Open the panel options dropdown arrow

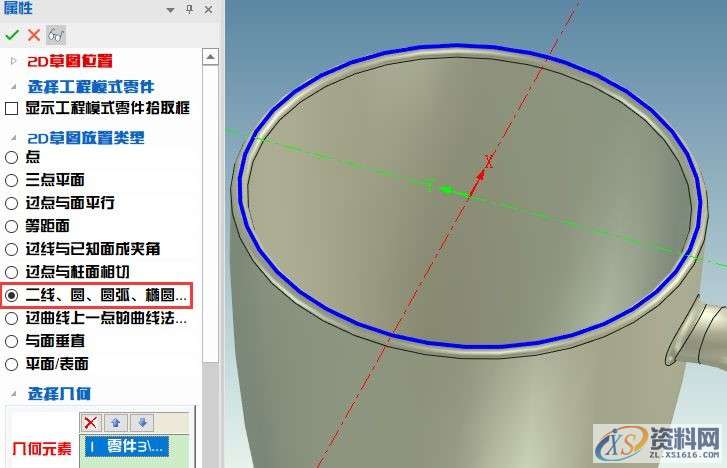[x=171, y=10]
